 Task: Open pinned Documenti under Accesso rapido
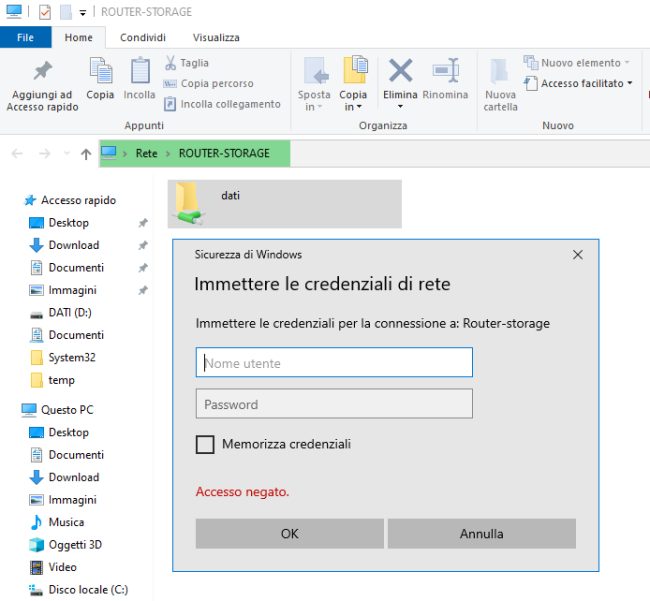[x=76, y=267]
